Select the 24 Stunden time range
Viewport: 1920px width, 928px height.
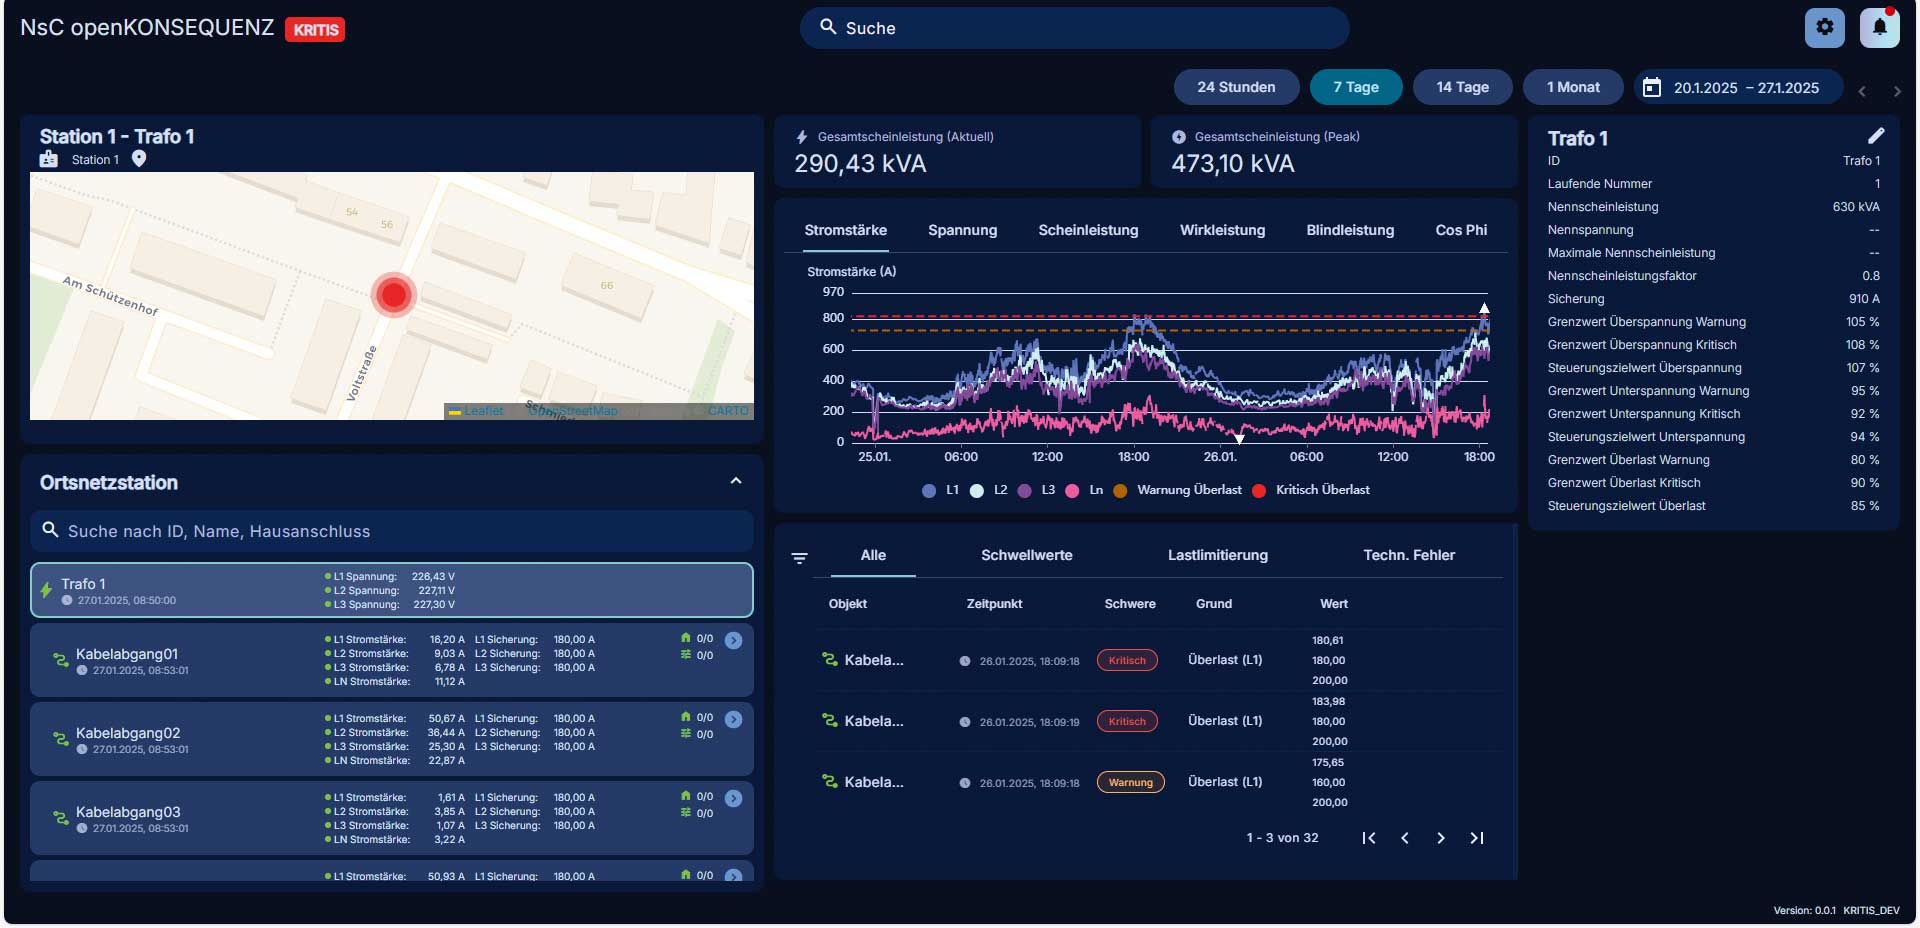click(1236, 87)
